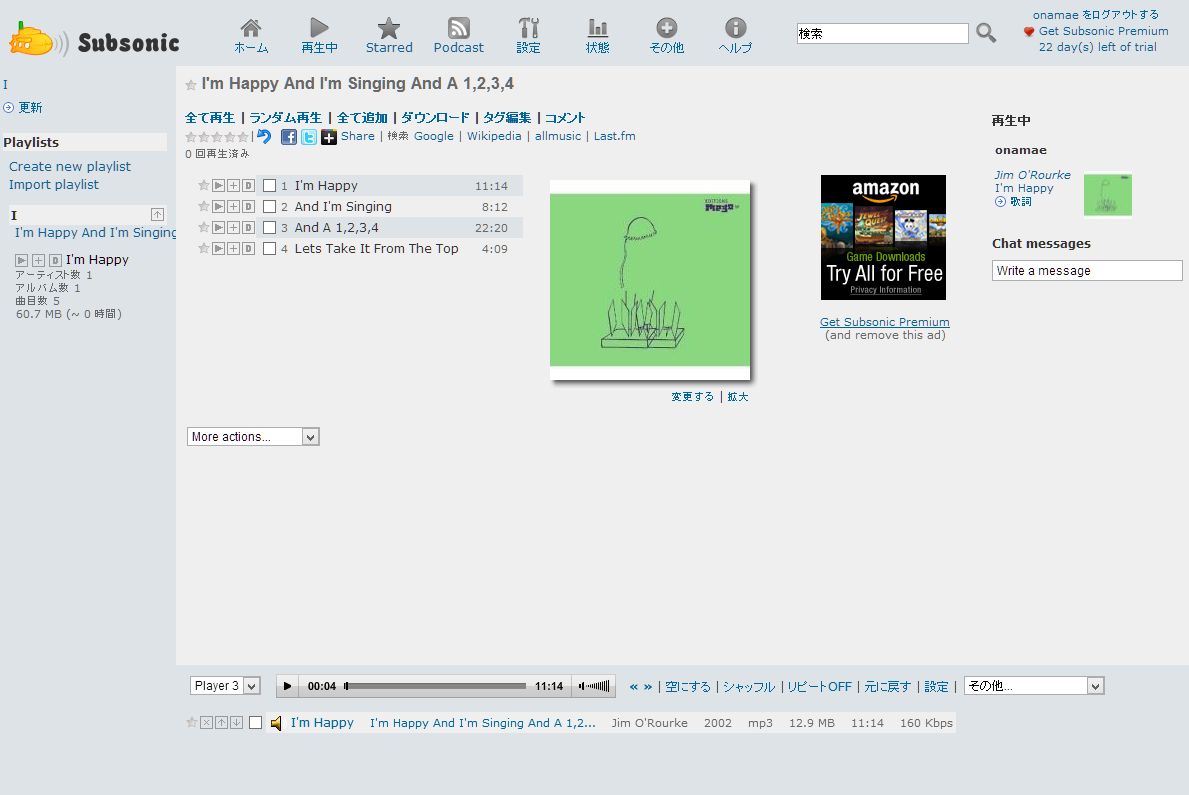The width and height of the screenshot is (1189, 795).
Task: Check the box for track I'm Happy
Action: pos(269,186)
